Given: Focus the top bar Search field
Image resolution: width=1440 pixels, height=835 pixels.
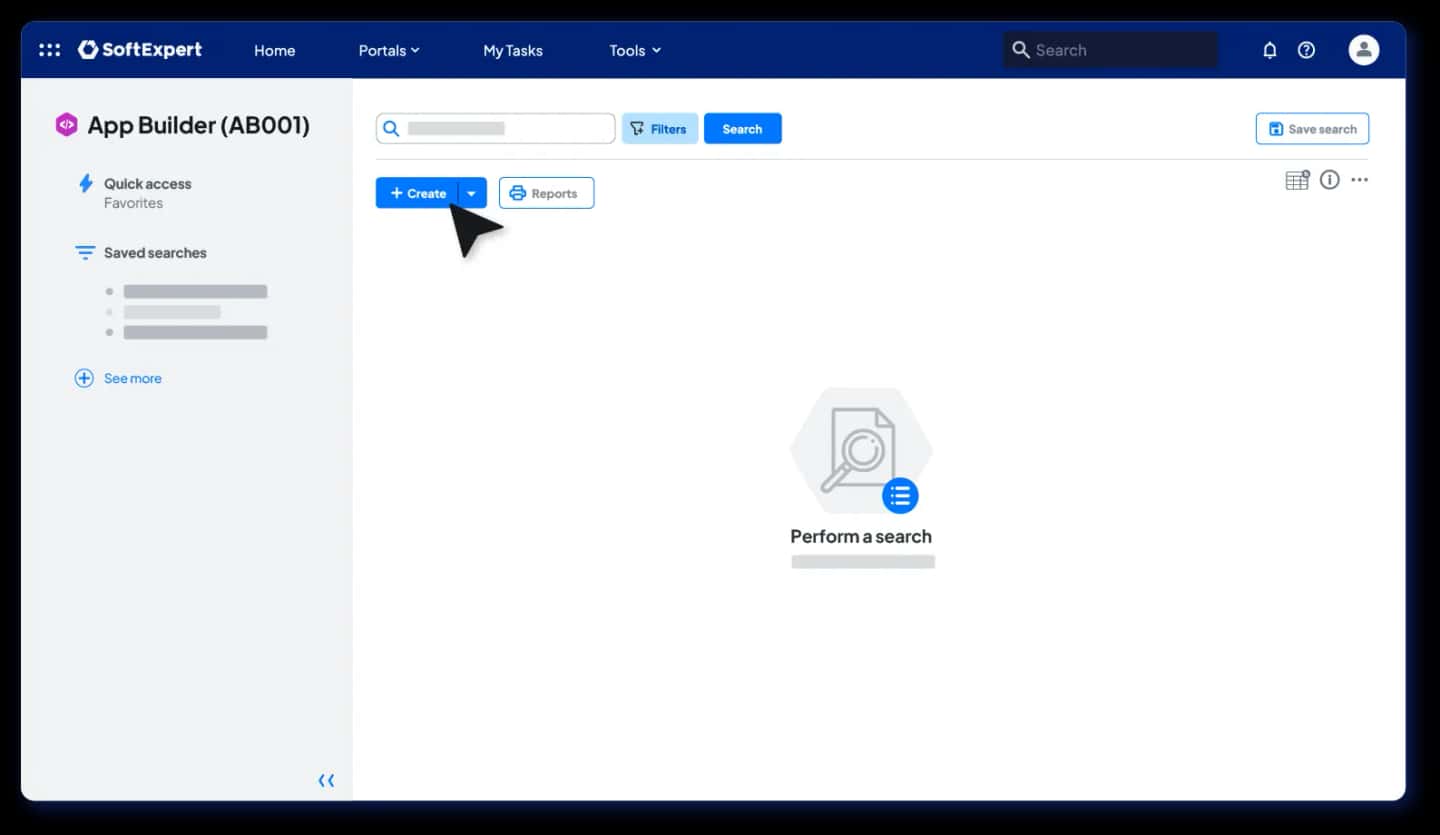Looking at the screenshot, I should pos(1111,50).
